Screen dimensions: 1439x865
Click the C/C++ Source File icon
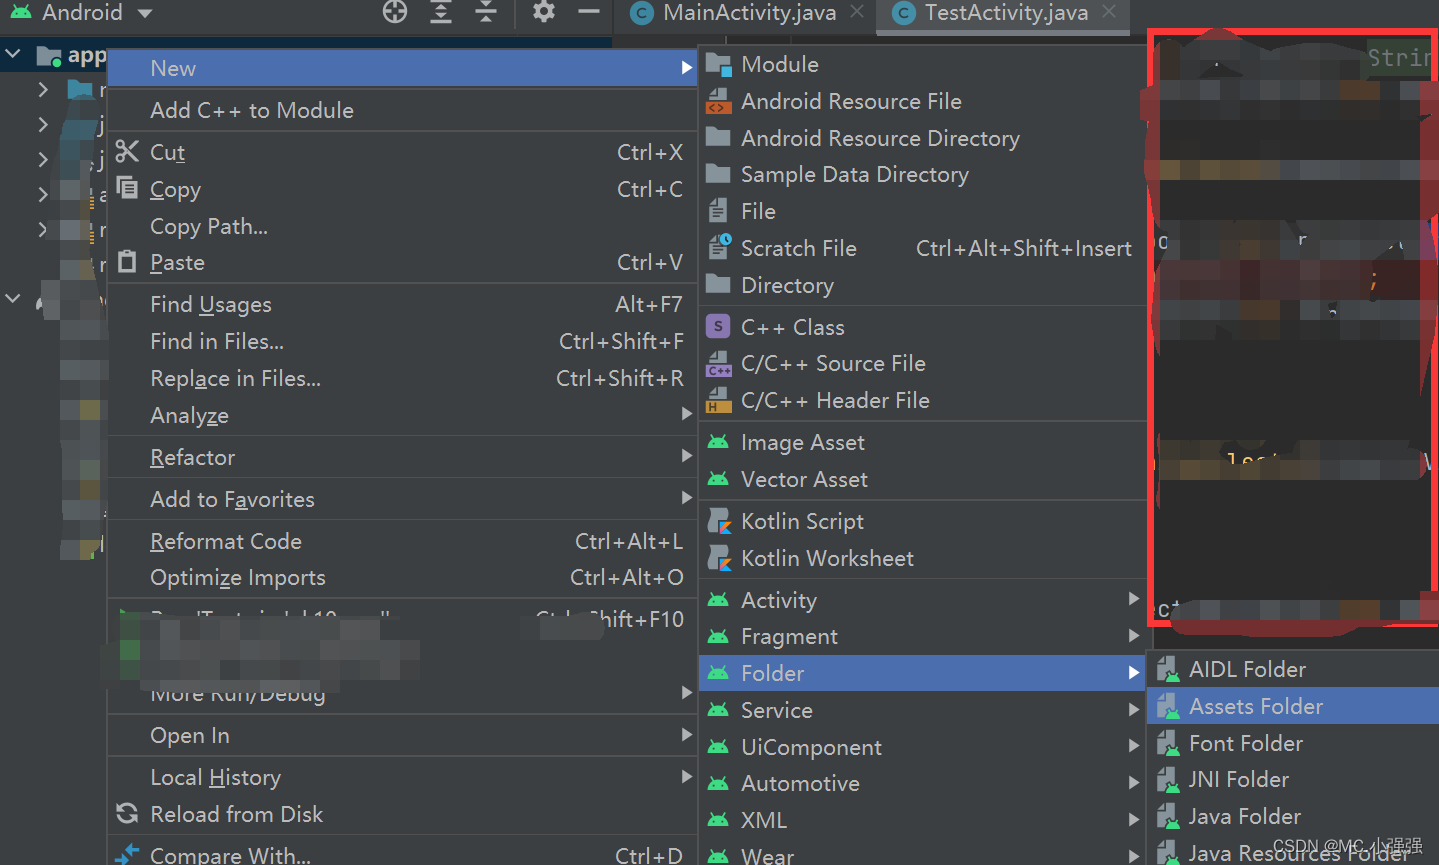coord(718,363)
